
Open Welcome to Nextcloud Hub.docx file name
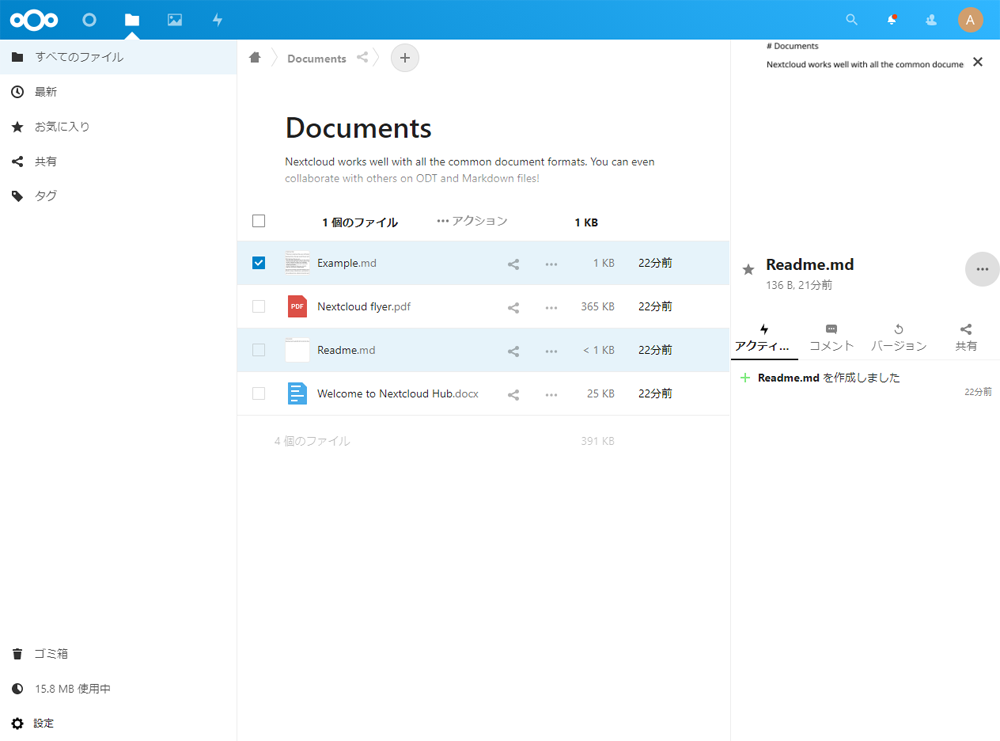pos(398,393)
